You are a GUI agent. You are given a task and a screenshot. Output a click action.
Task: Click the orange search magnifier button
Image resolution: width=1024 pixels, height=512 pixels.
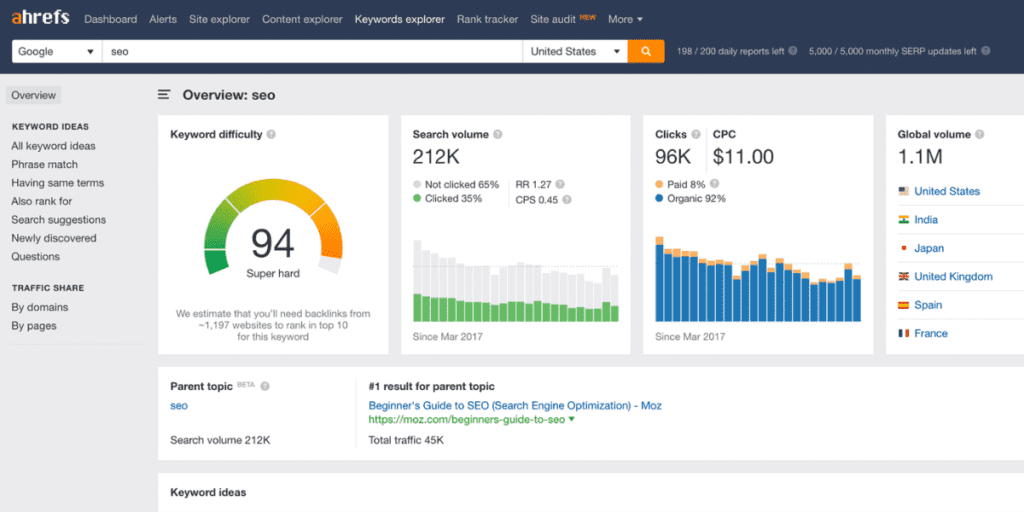[x=646, y=51]
